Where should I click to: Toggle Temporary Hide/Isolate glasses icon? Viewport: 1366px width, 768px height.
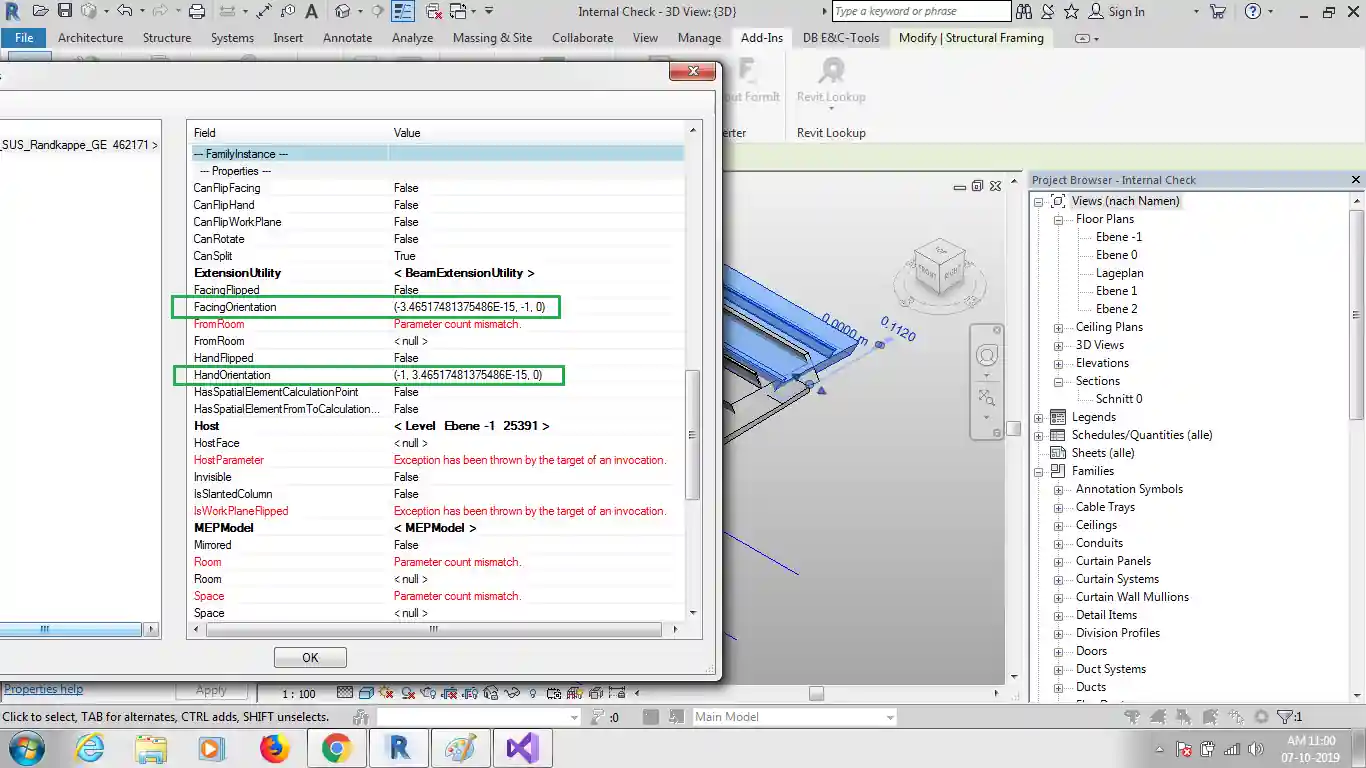coord(511,693)
